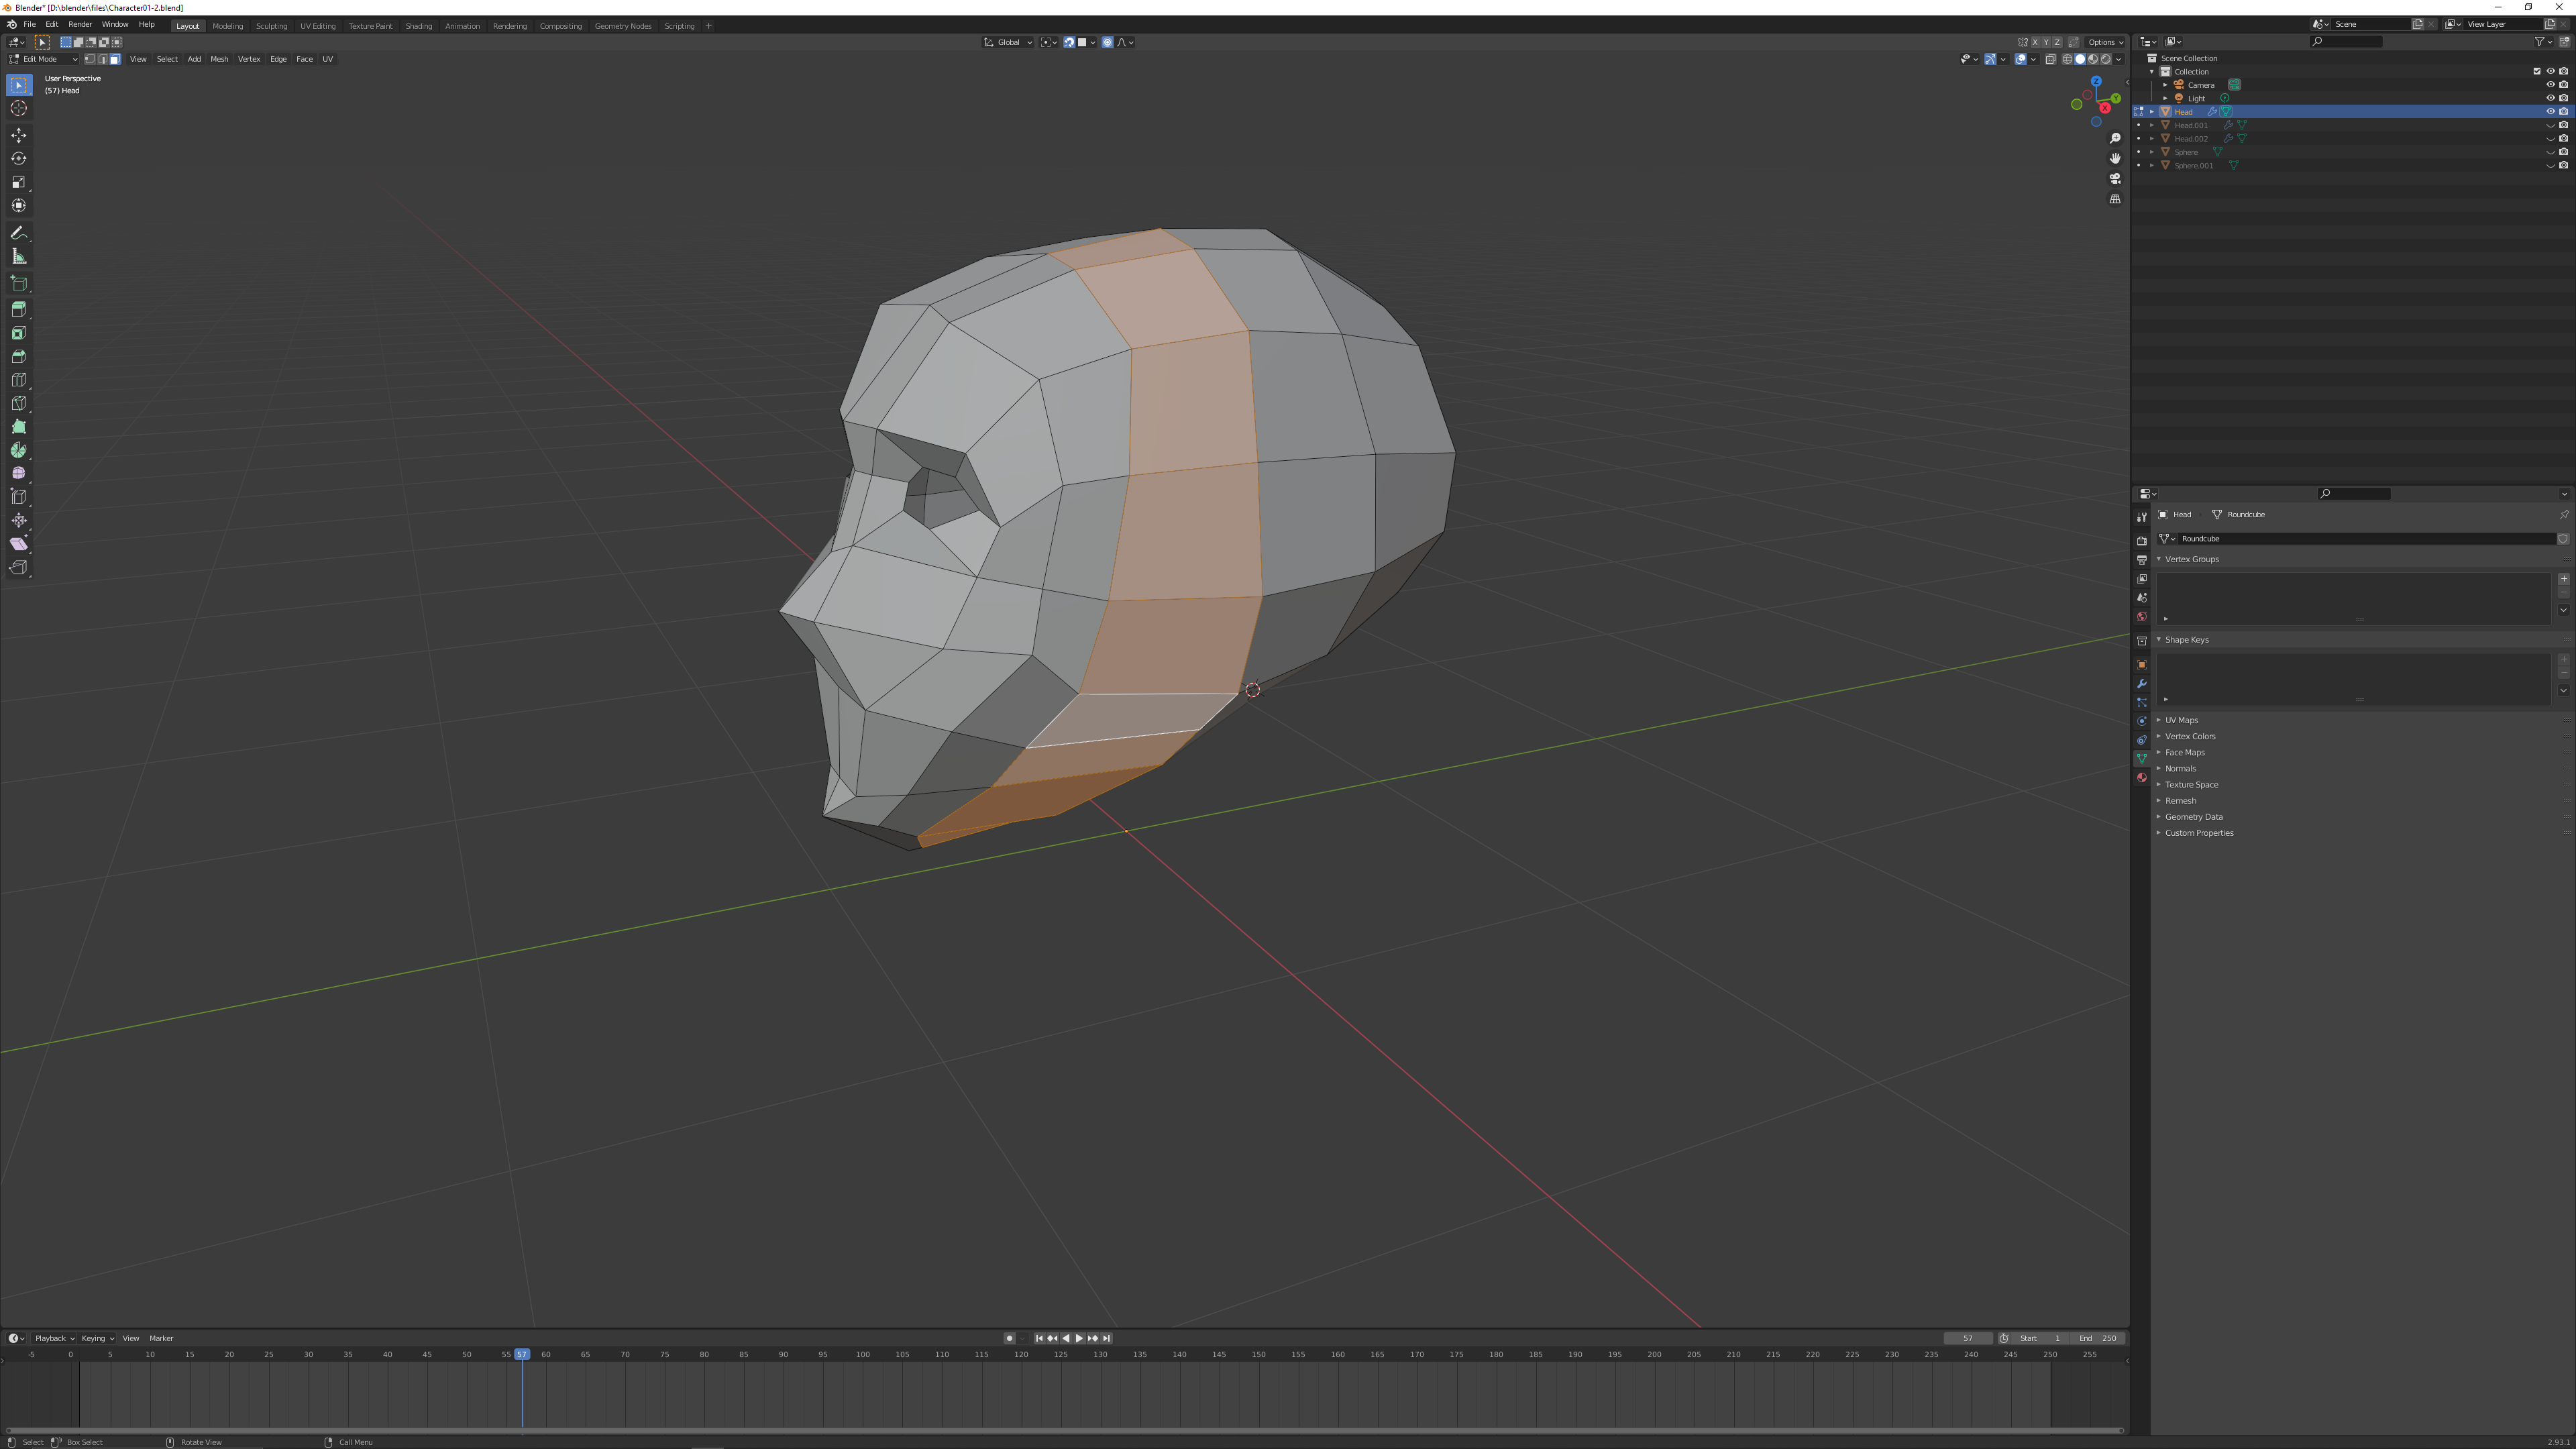Open the Mesh menu
The height and width of the screenshot is (1449, 2576).
tap(219, 59)
